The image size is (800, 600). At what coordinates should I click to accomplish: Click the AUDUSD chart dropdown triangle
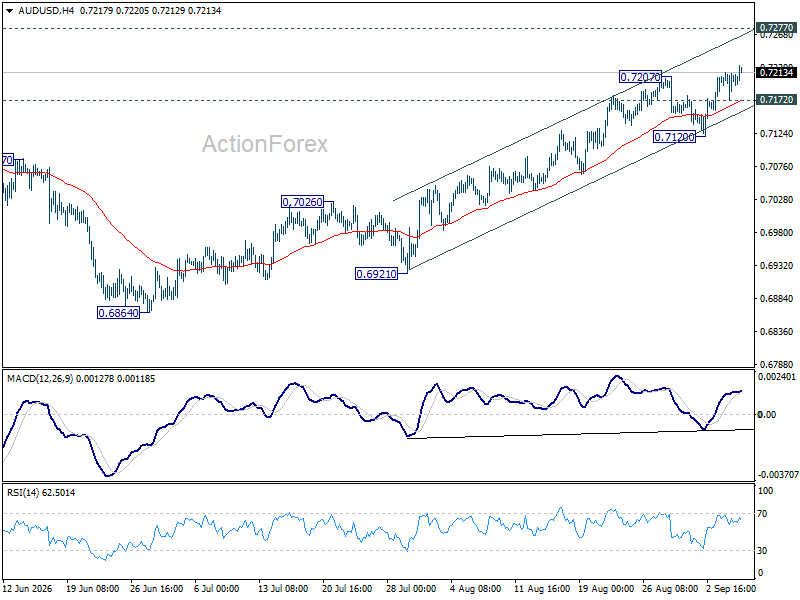(x=10, y=11)
